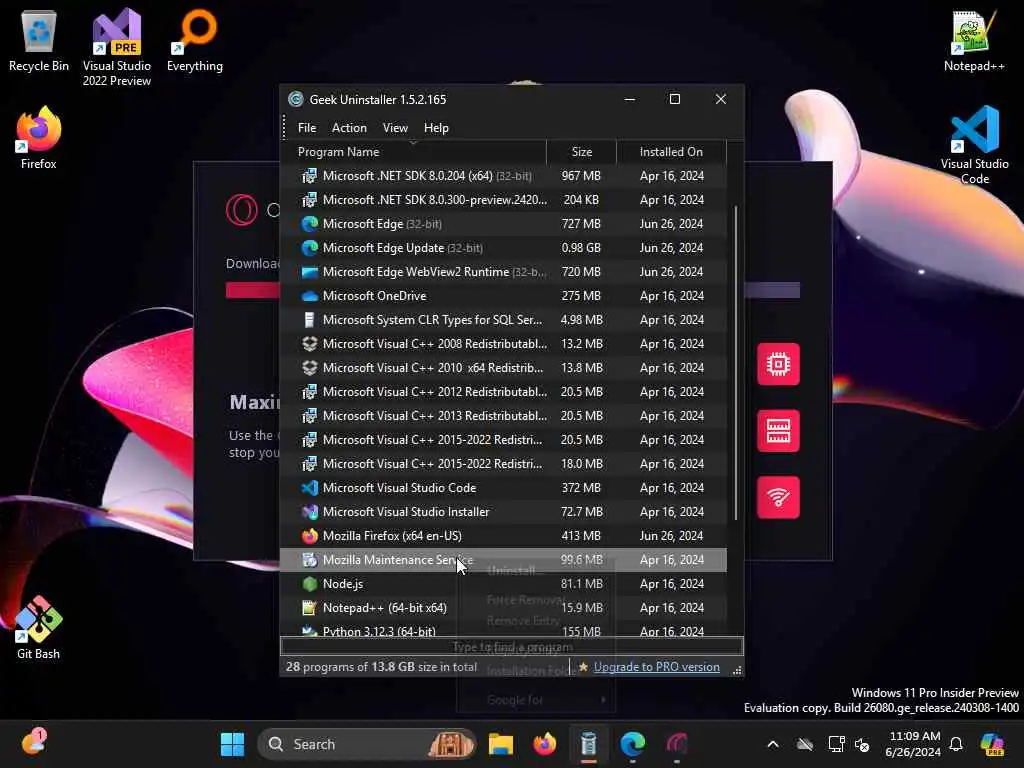Screen dimensions: 1024x768
Task: Open File Explorer from the taskbar
Action: pos(501,744)
